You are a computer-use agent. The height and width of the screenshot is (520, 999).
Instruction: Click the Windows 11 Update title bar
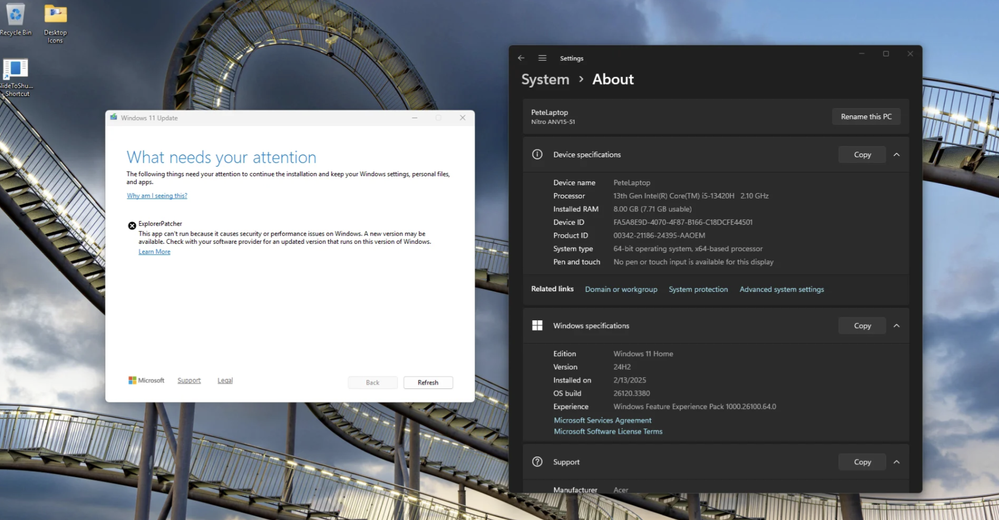(290, 118)
